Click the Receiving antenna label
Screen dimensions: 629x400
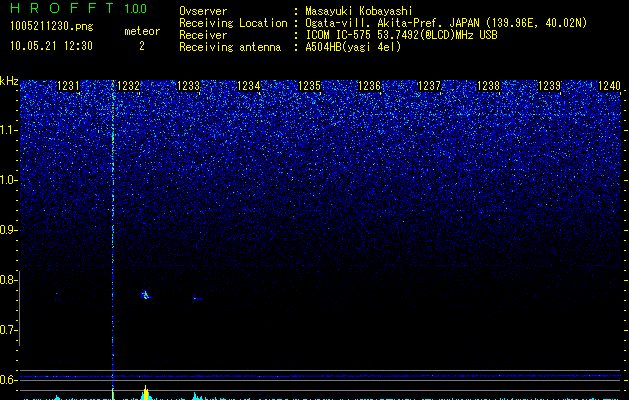click(x=230, y=47)
